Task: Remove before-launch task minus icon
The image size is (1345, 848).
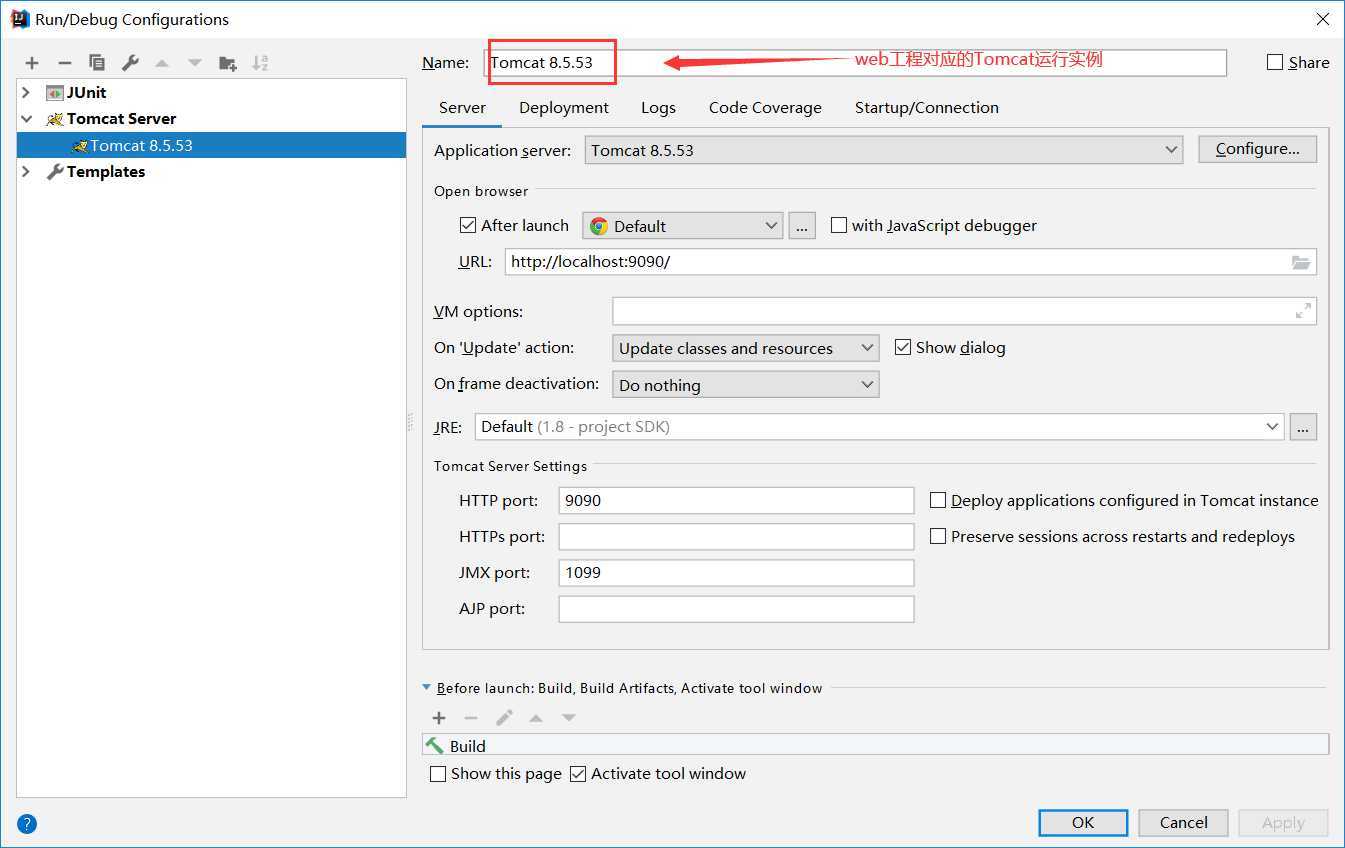Action: point(471,718)
